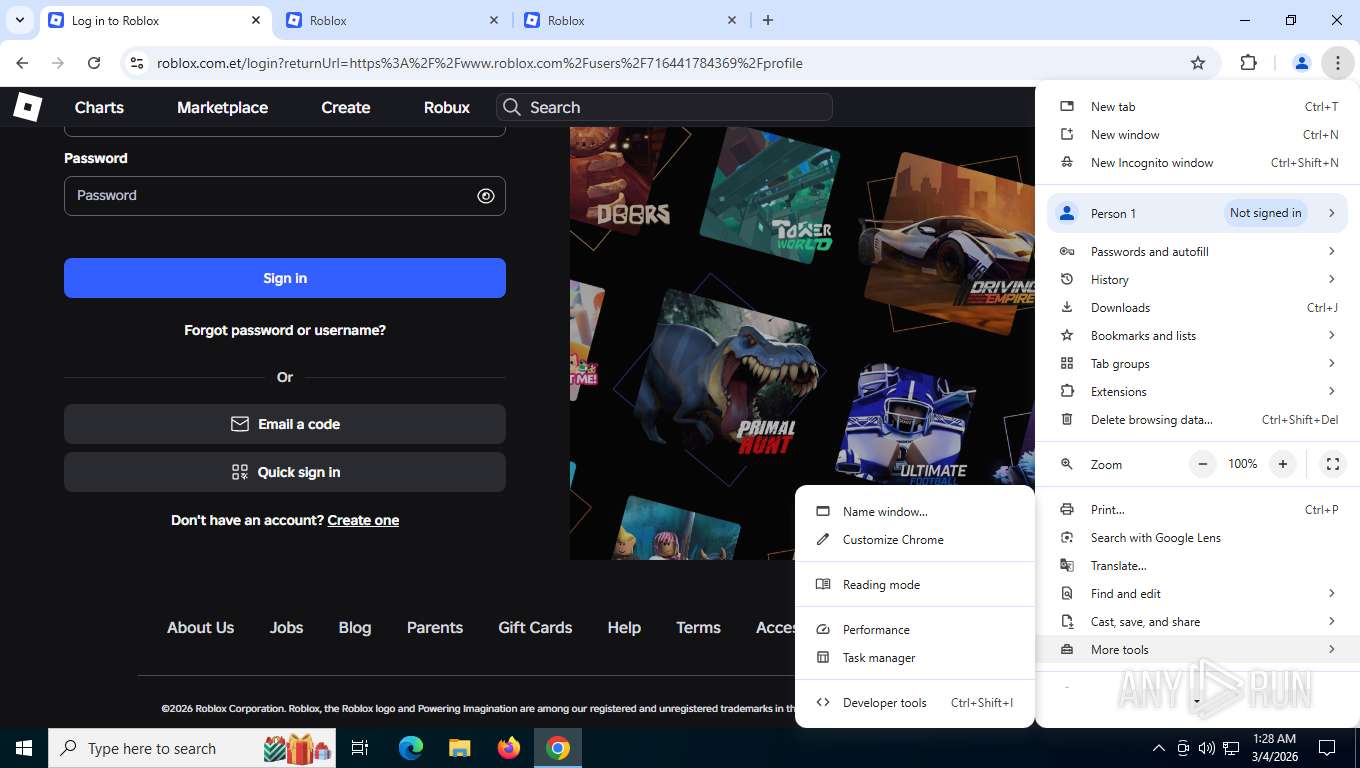This screenshot has height=768, width=1360.
Task: Click the Roblox Search field
Action: (665, 107)
